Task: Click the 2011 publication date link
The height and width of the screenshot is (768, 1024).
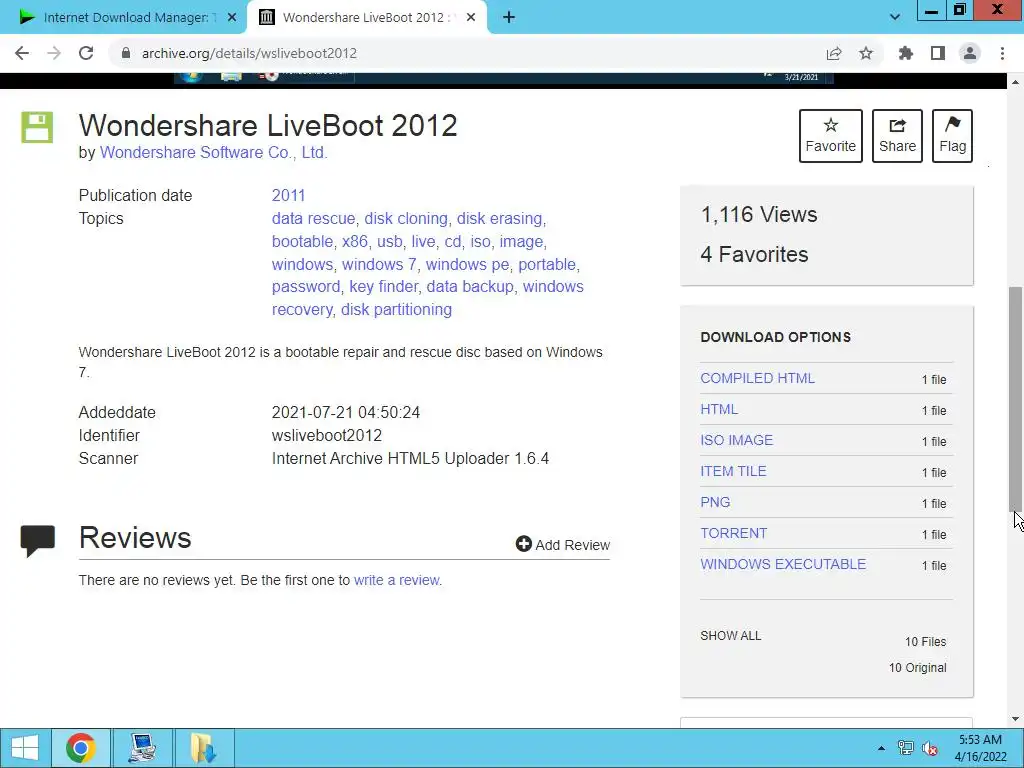Action: point(289,195)
